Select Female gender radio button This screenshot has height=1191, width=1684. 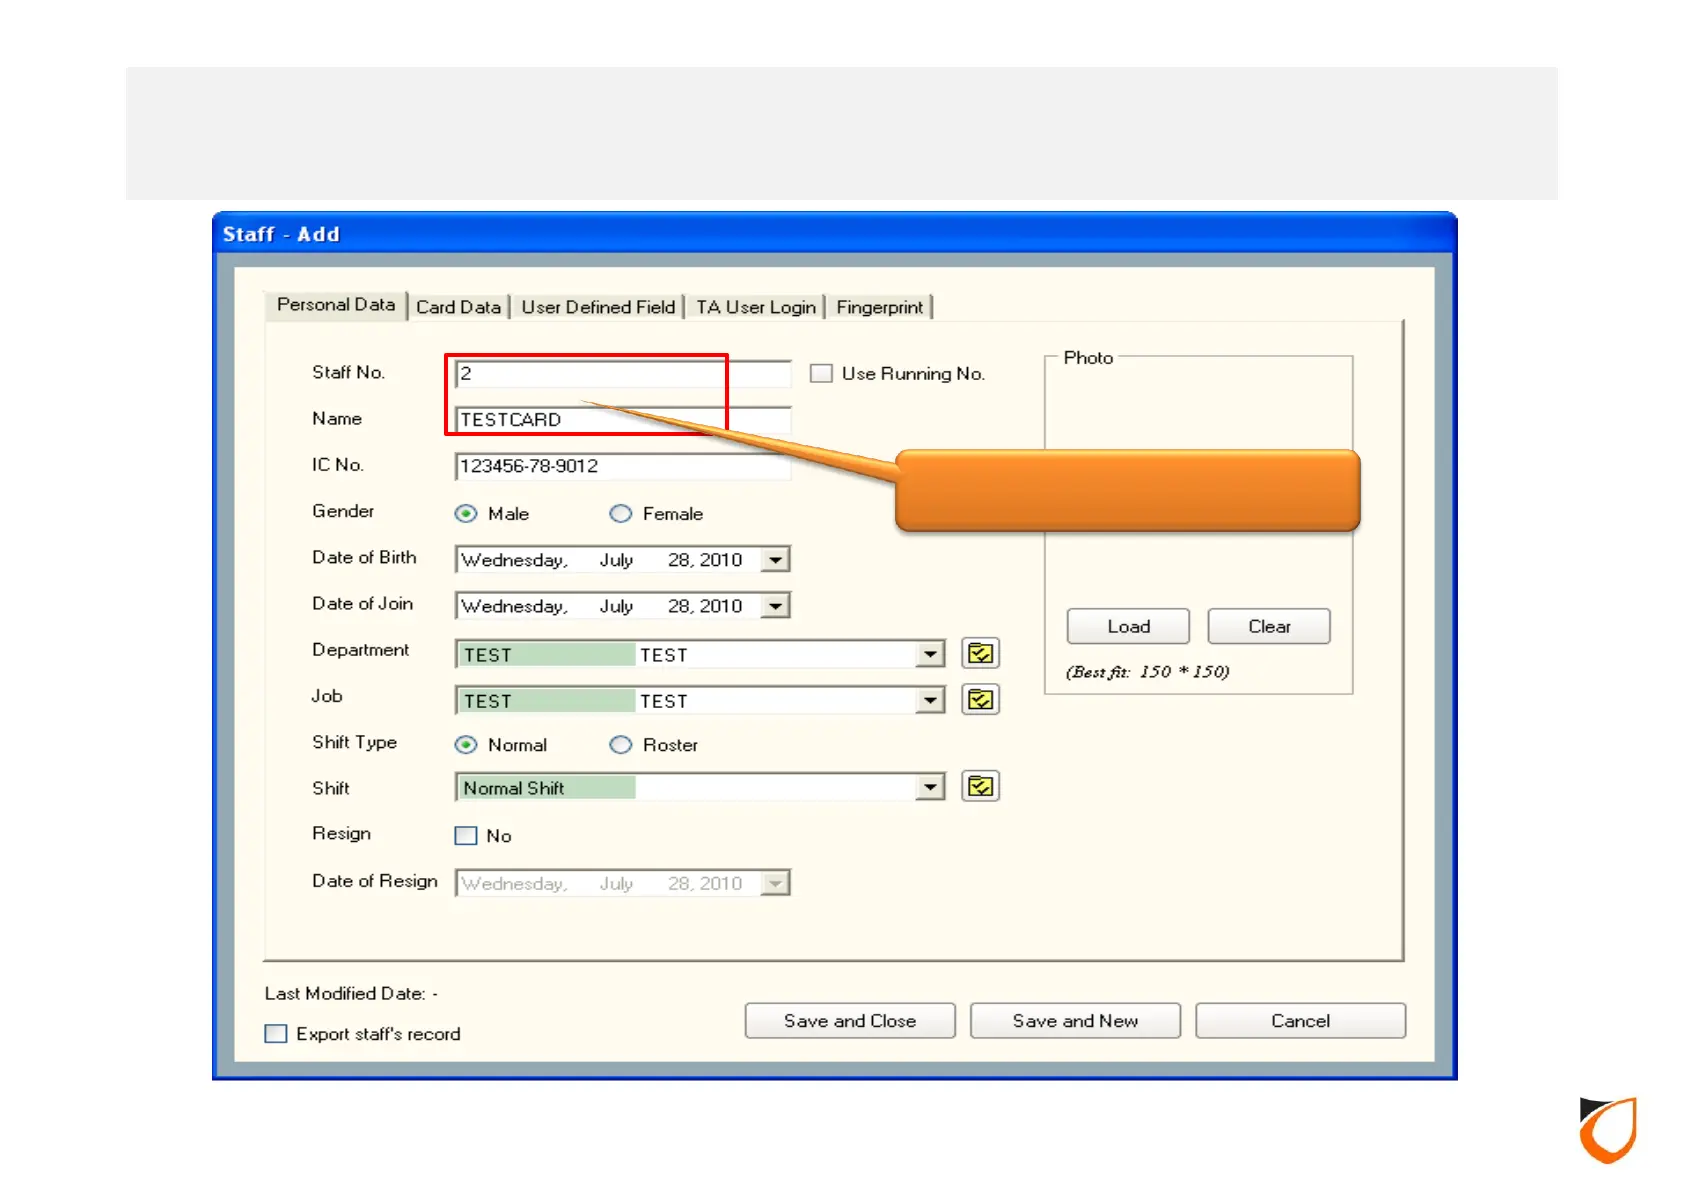click(x=621, y=514)
